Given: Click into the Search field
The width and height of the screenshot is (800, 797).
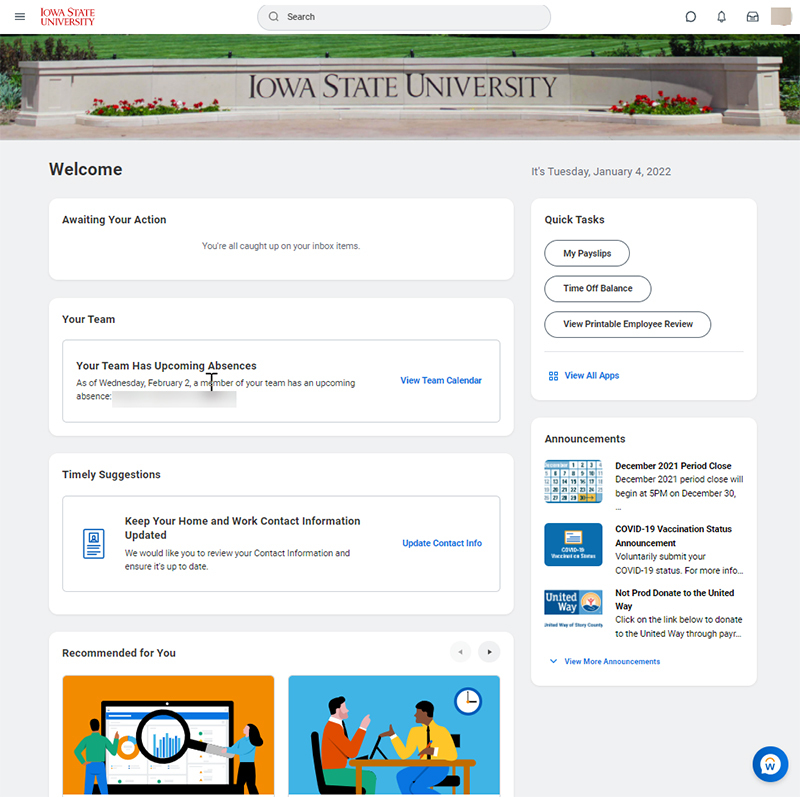Looking at the screenshot, I should (x=404, y=17).
